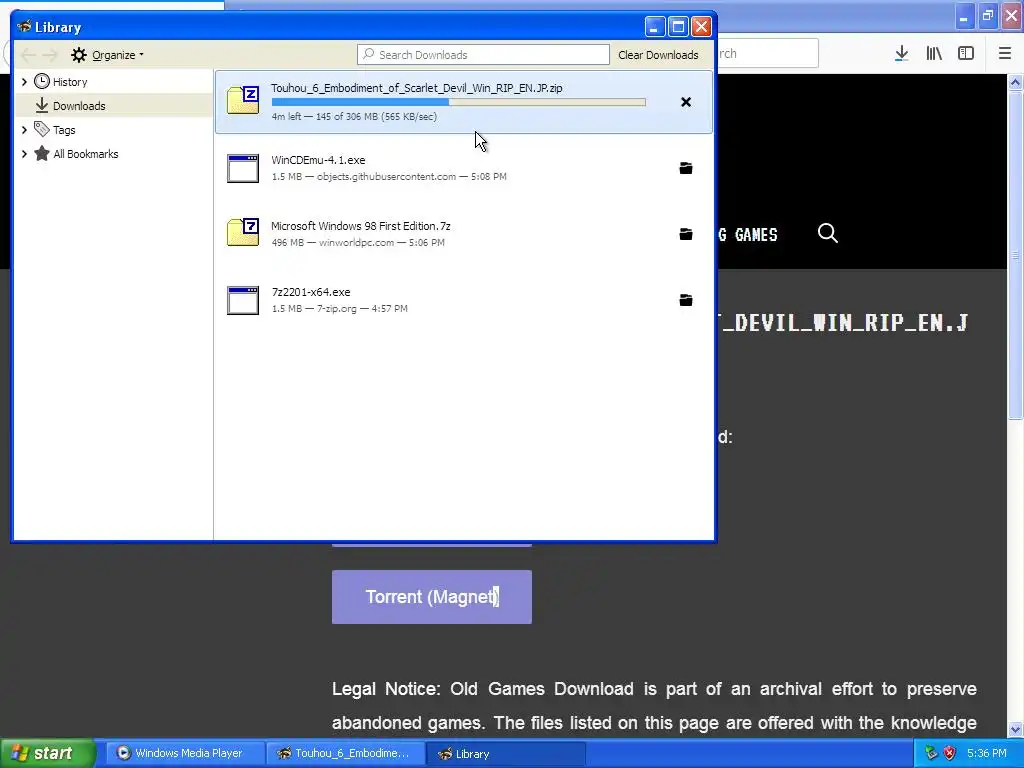The width and height of the screenshot is (1024, 768).
Task: Click the 7z2201-x64.exe file icon
Action: coord(243,300)
